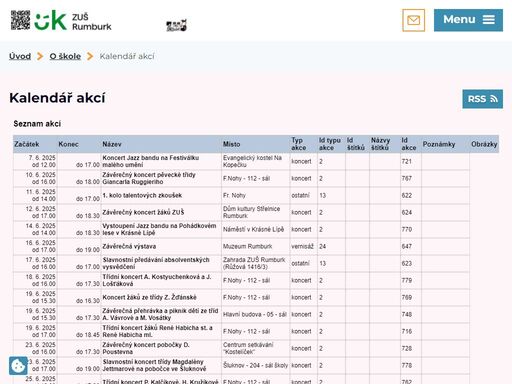Open cookie settings icon
512x384 pixels.
pos(18,366)
